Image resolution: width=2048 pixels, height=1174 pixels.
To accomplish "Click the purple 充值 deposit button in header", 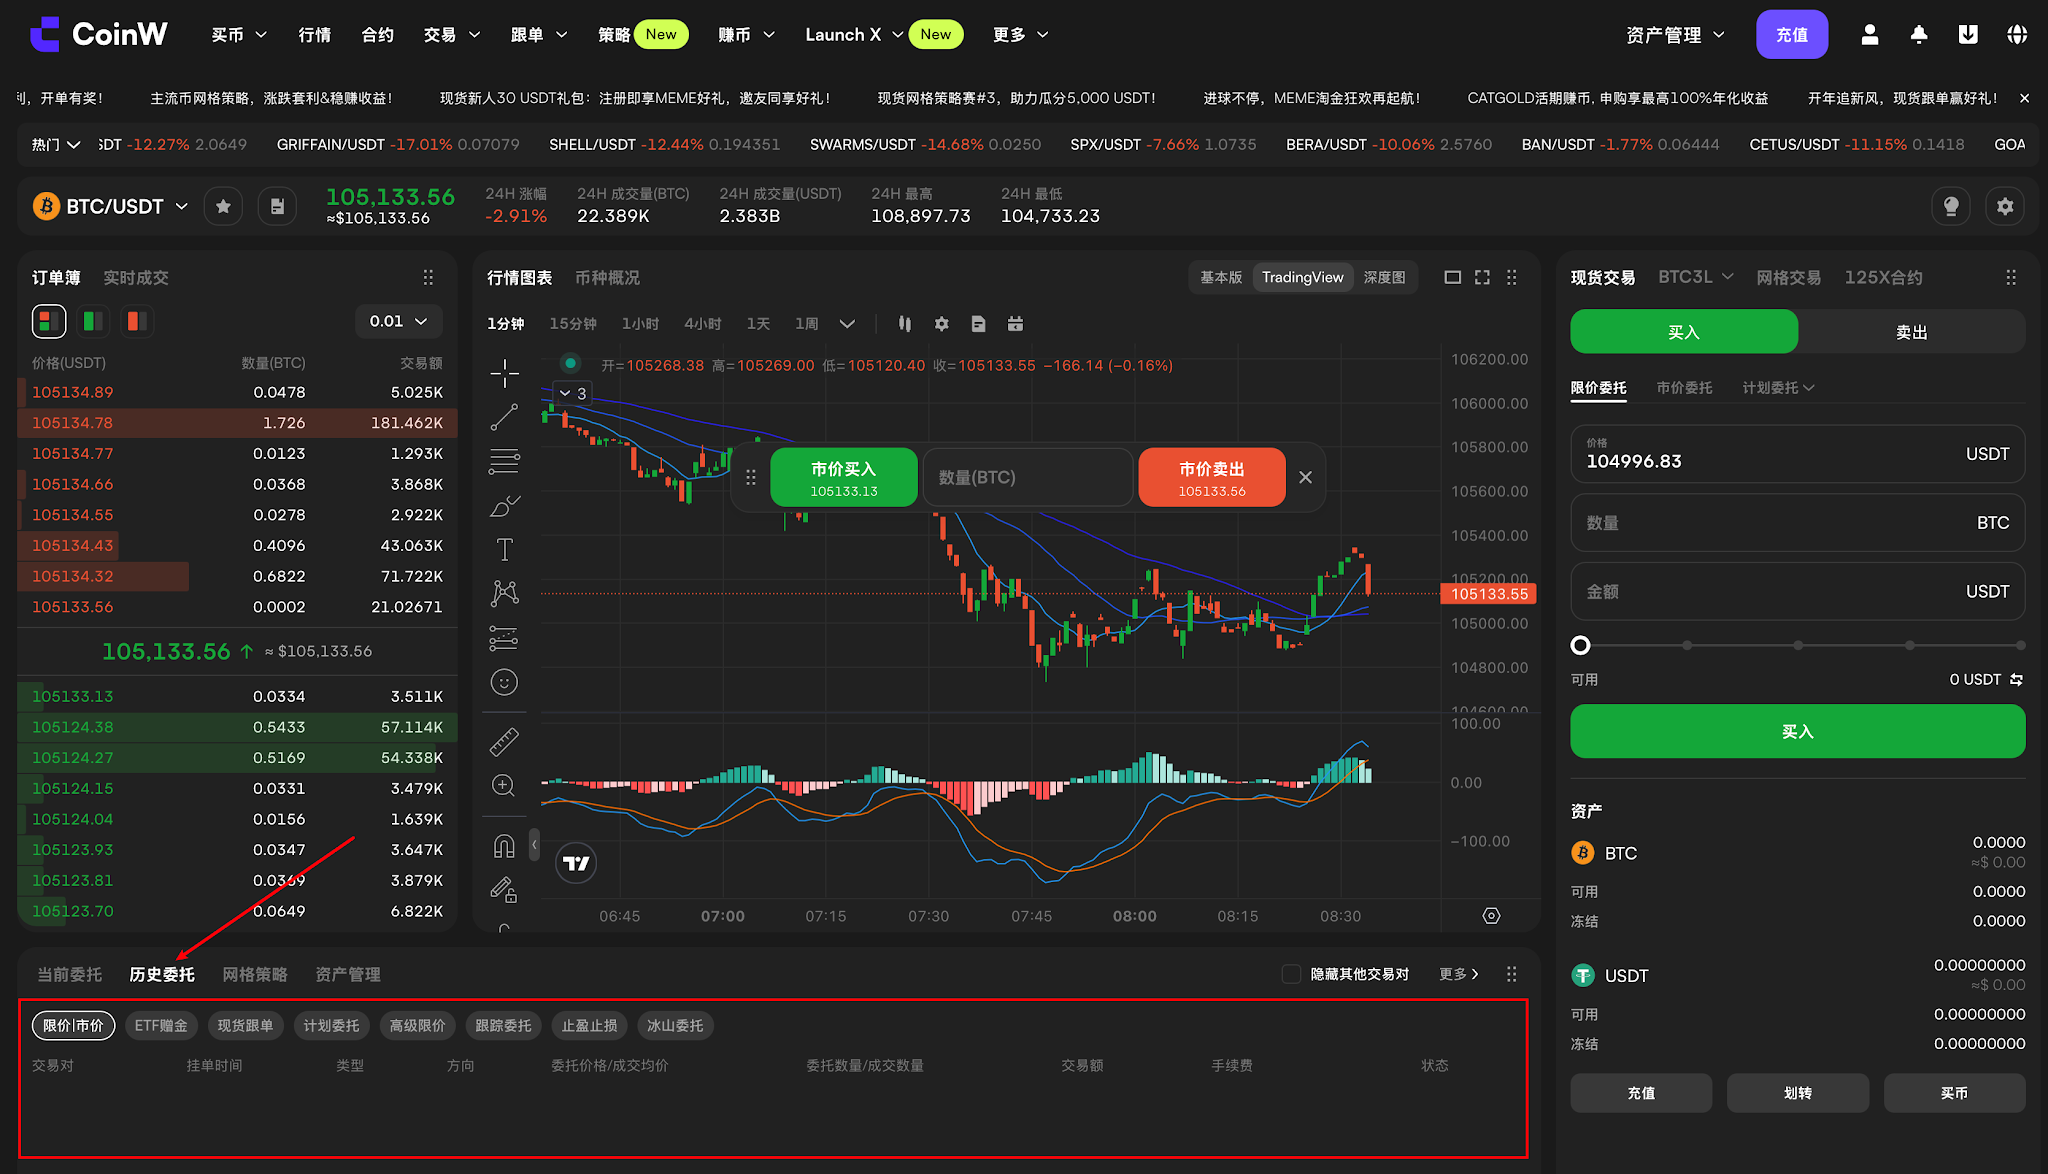I will [x=1792, y=35].
